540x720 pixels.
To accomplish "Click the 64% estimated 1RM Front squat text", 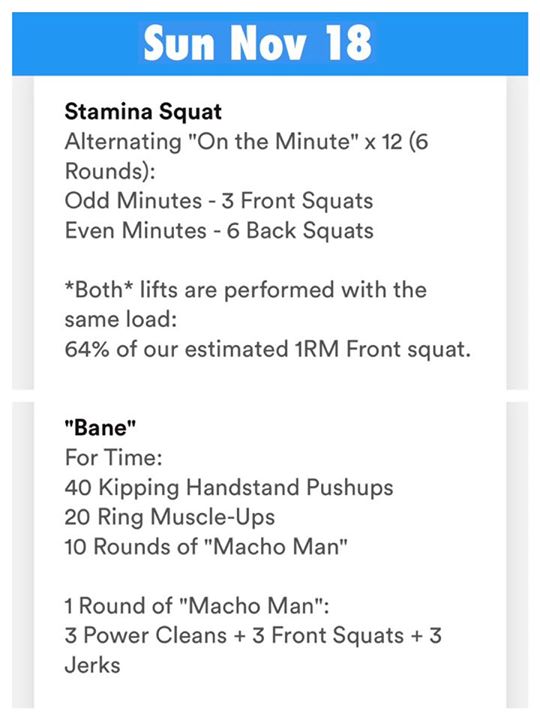I will [268, 349].
